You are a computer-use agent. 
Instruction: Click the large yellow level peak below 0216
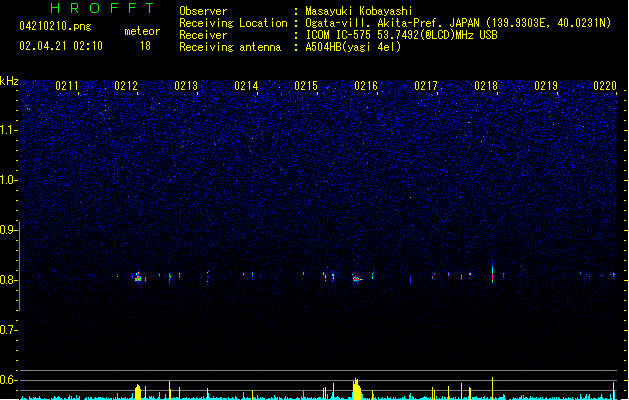click(357, 389)
